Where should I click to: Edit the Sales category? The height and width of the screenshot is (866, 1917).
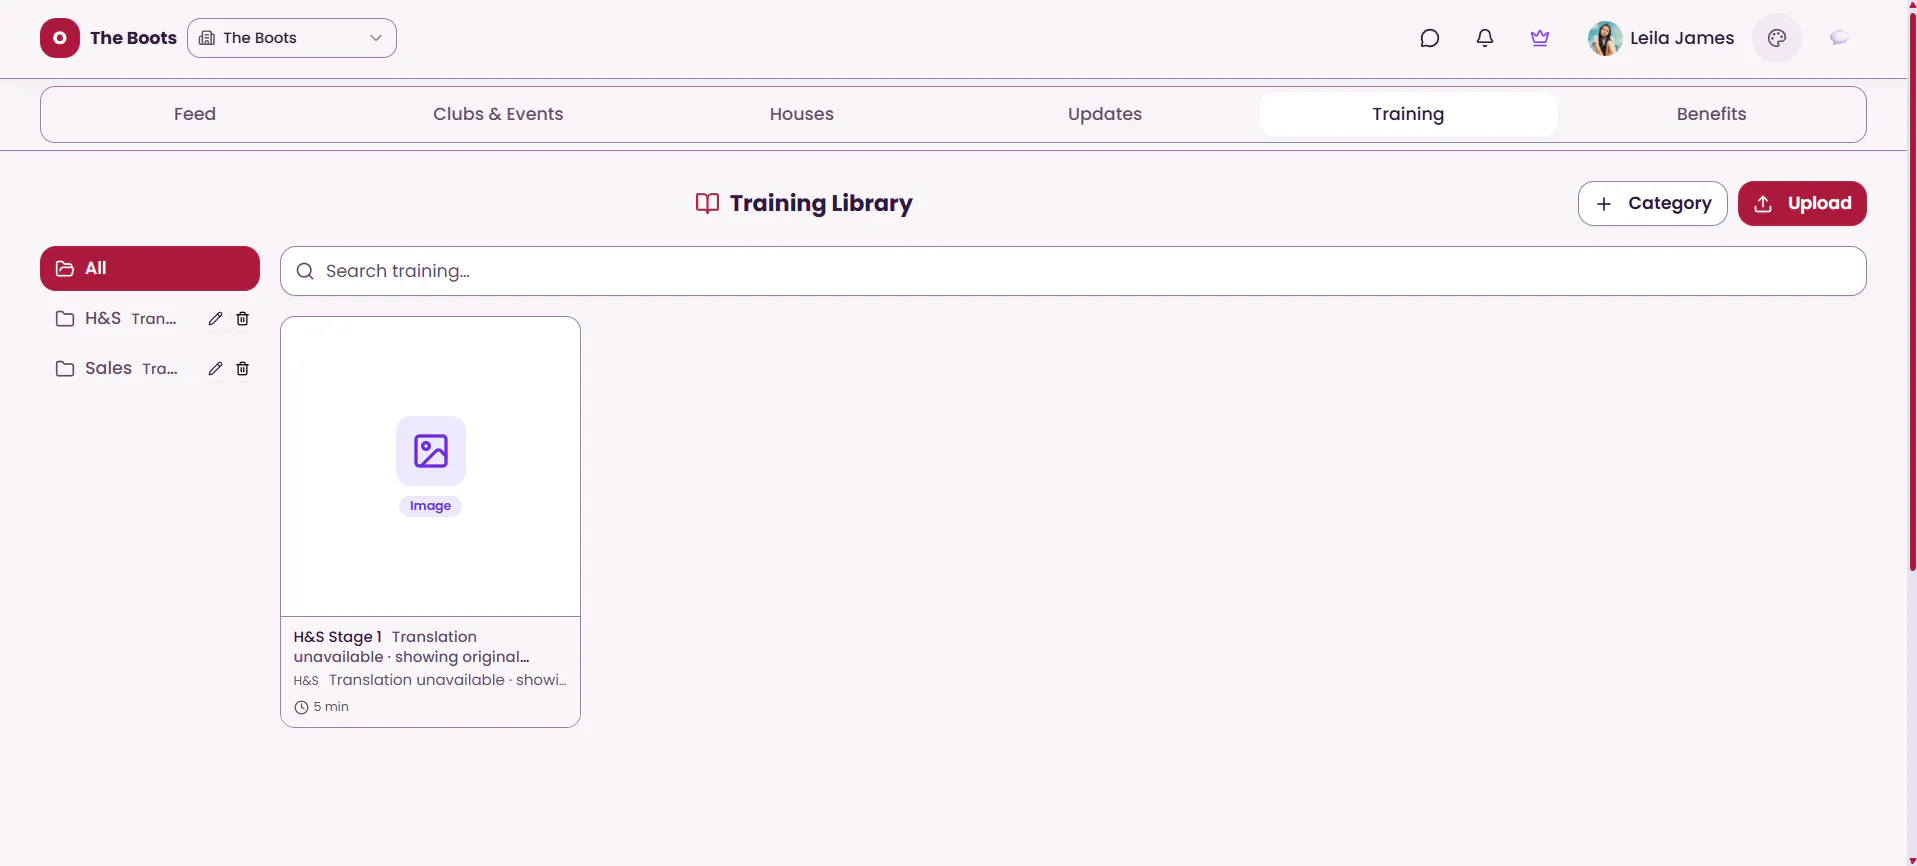point(215,369)
